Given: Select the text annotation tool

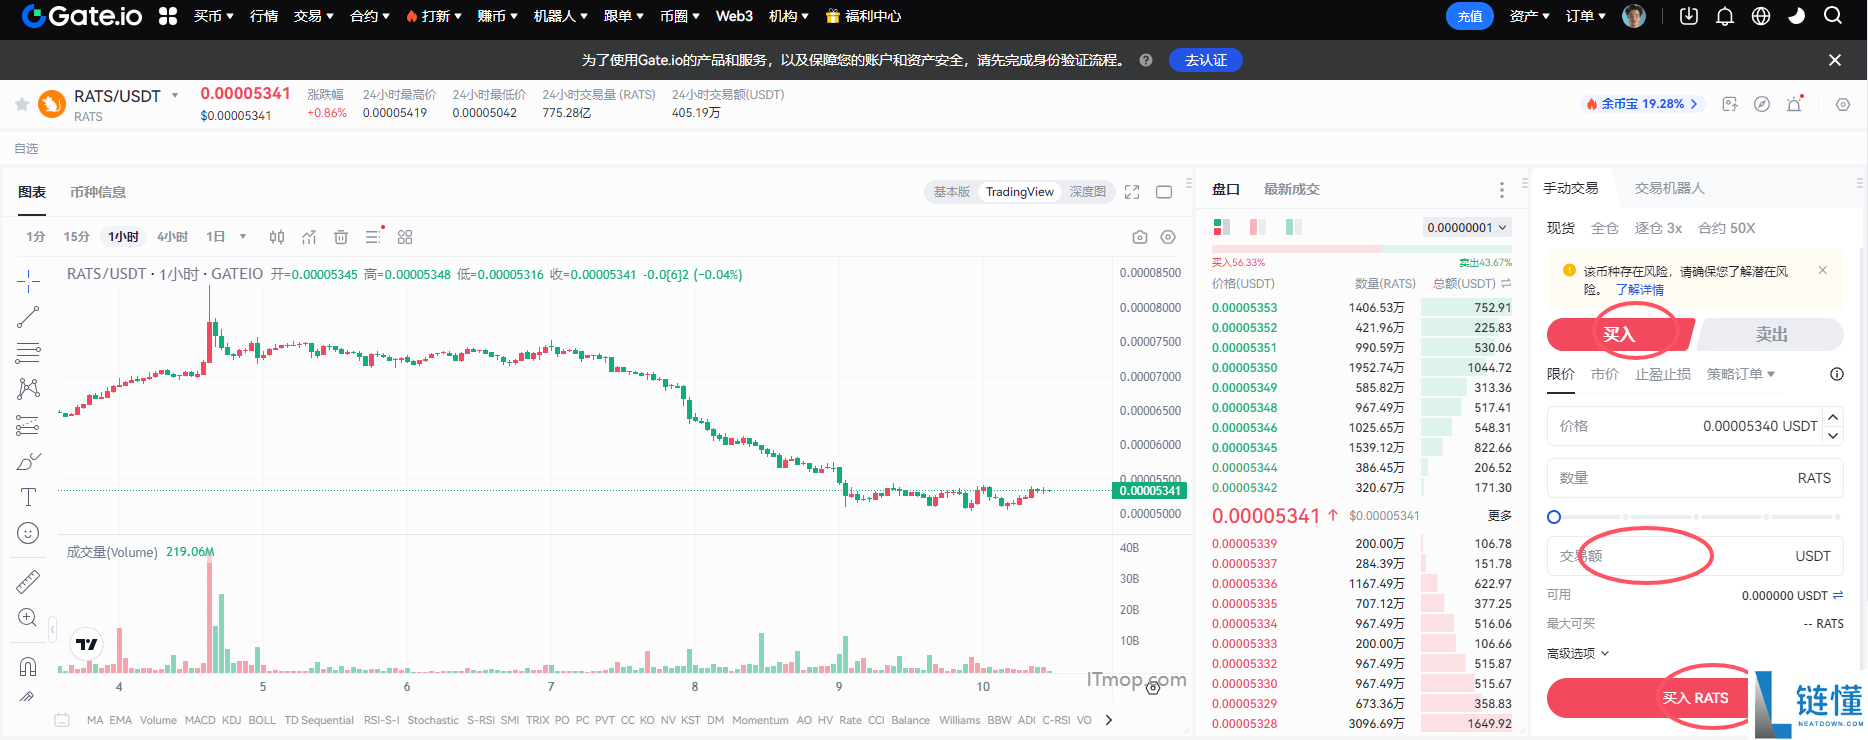Looking at the screenshot, I should tap(28, 497).
